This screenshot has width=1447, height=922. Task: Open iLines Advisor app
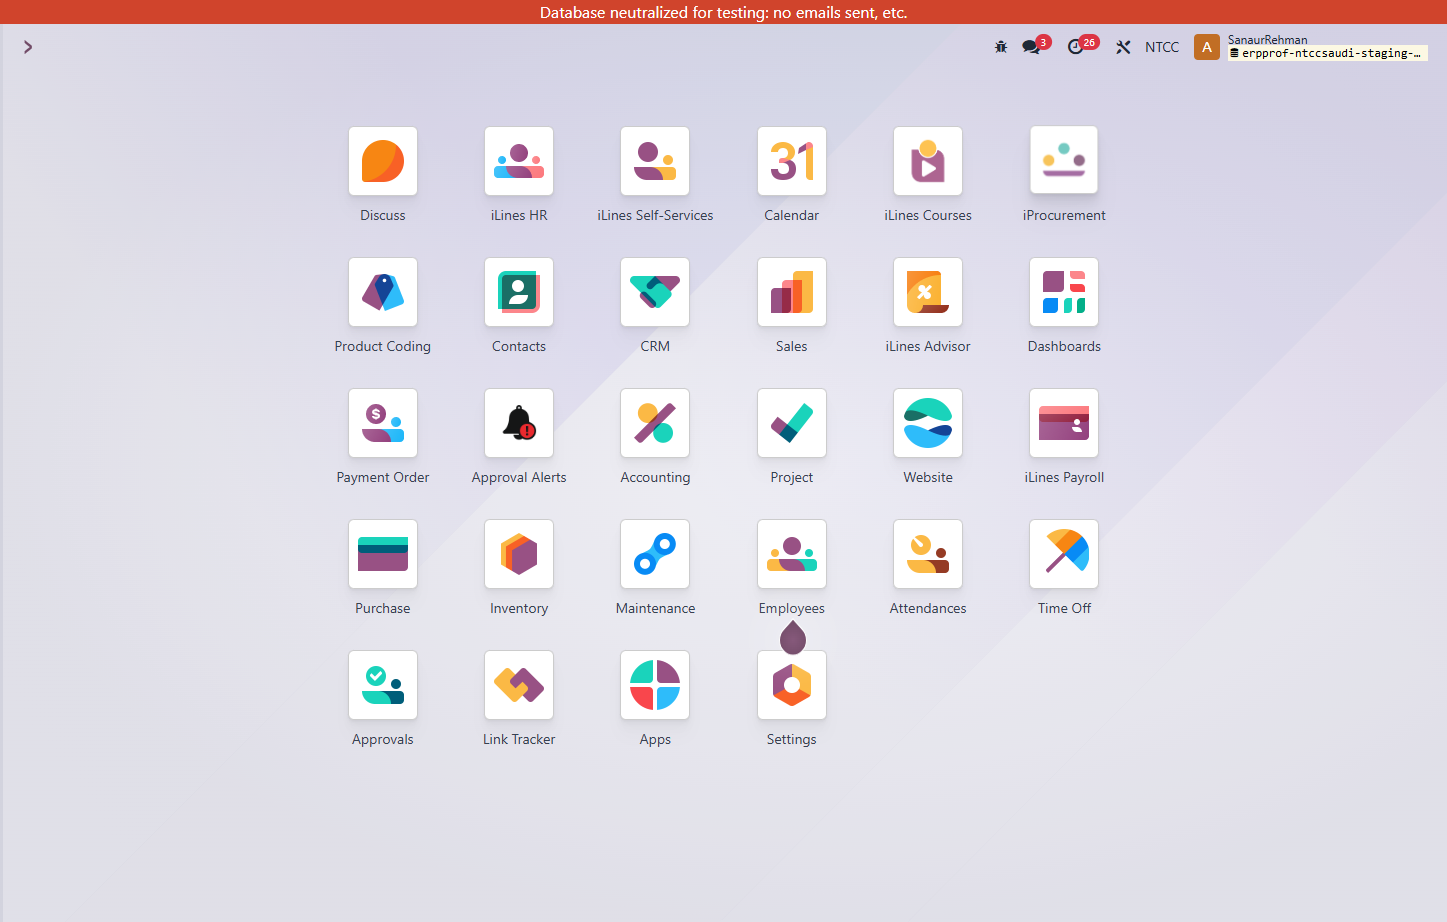tap(928, 292)
